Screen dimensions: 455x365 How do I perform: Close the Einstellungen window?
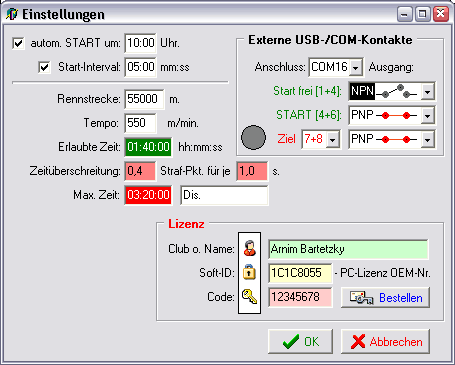441,14
